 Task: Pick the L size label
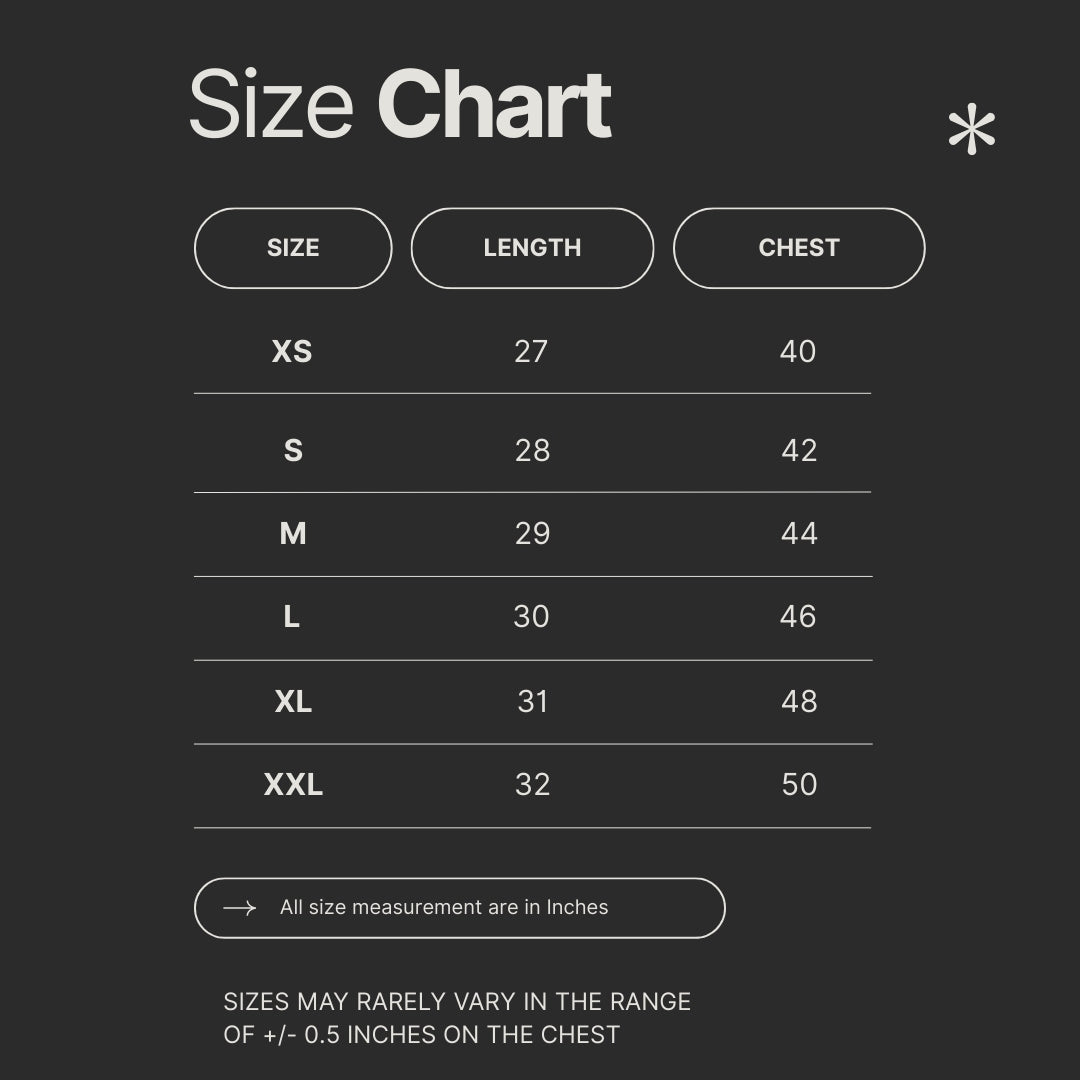[x=292, y=617]
